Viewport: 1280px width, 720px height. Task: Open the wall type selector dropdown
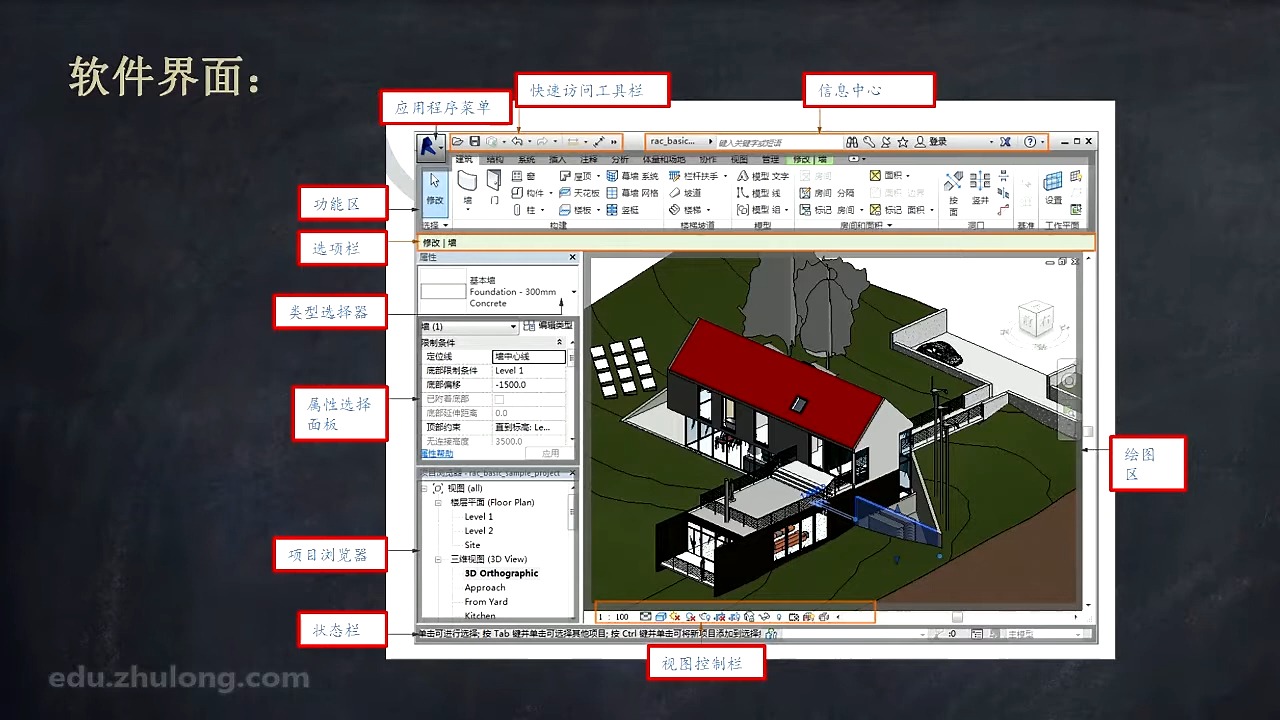click(574, 292)
